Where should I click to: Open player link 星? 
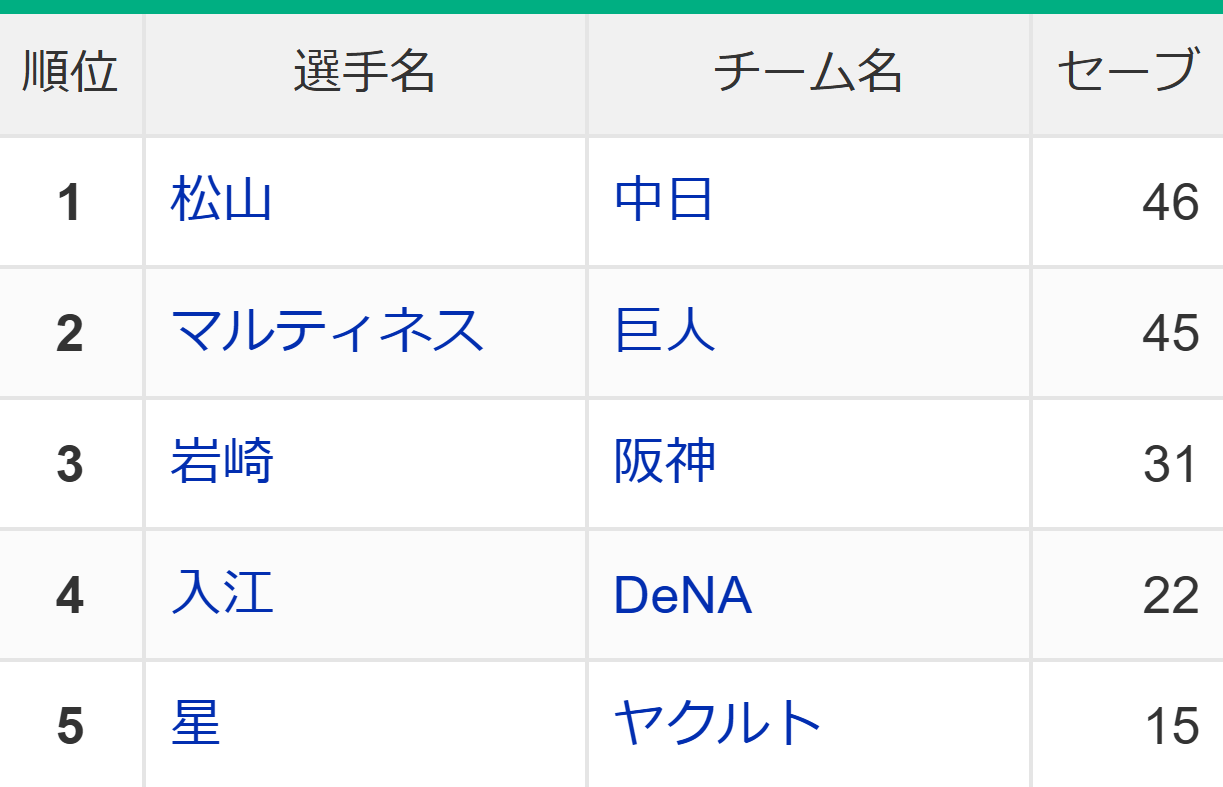point(196,724)
